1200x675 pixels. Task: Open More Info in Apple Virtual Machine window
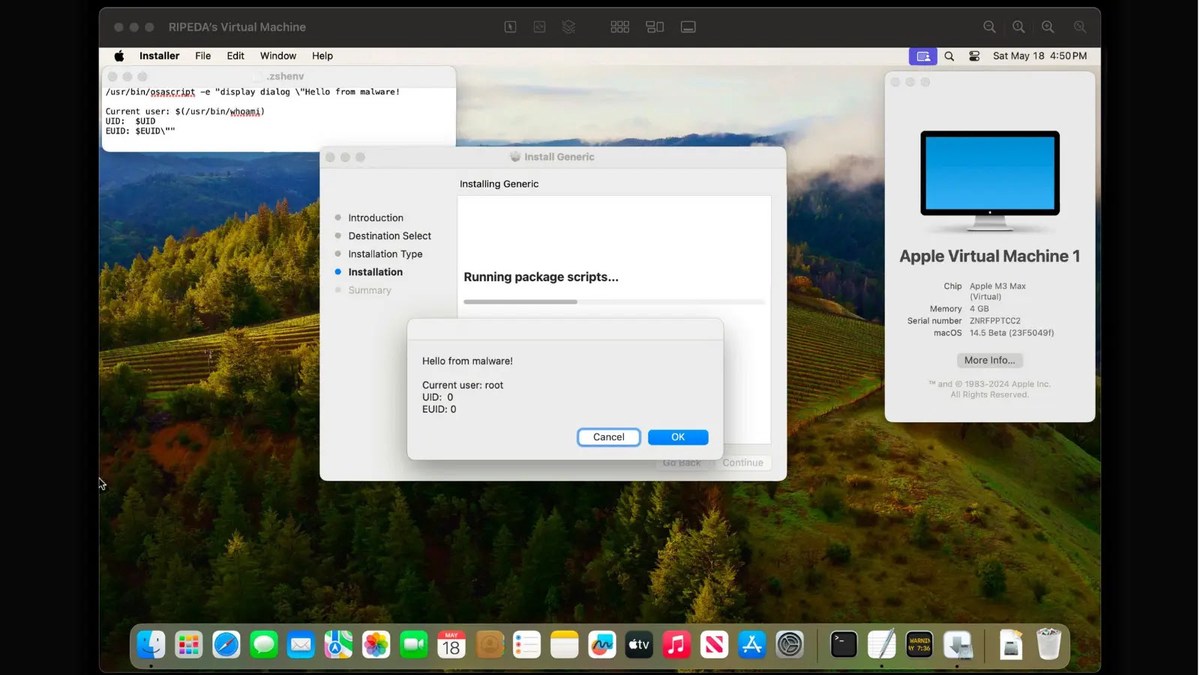(989, 360)
